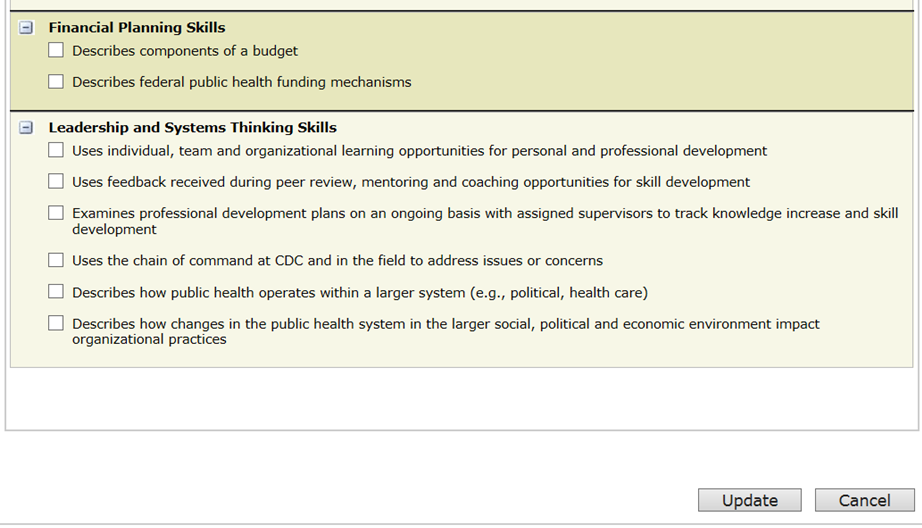Enable individual, team and organizational learning checkbox
Image resolution: width=922 pixels, height=528 pixels.
[56, 151]
